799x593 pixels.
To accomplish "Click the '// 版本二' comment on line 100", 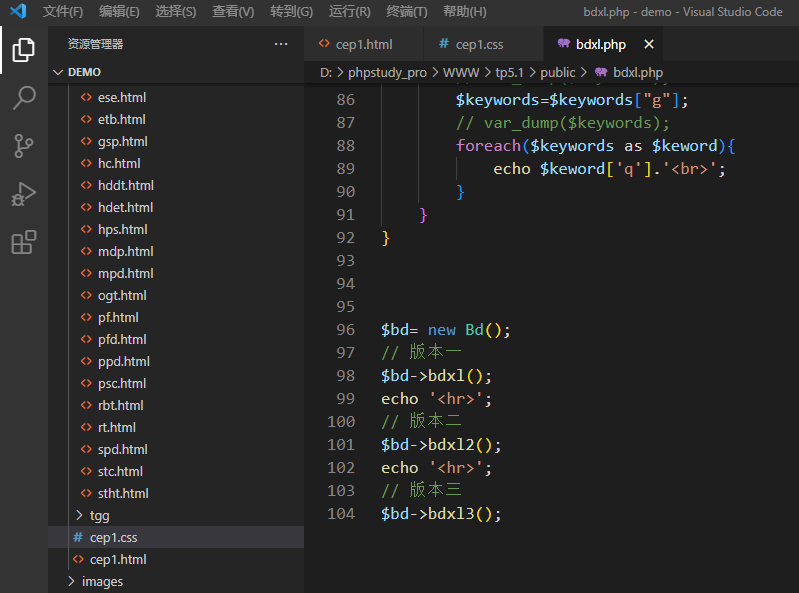I will pyautogui.click(x=421, y=422).
